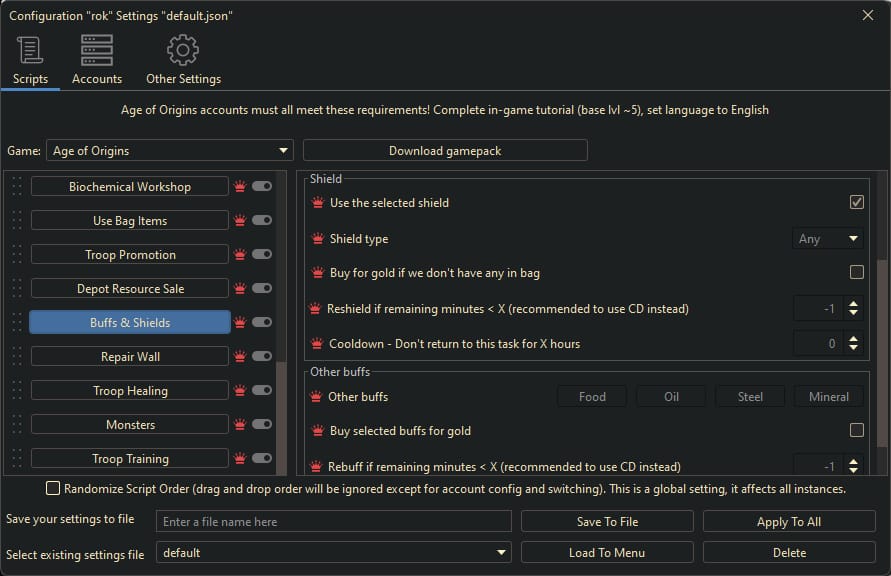Toggle the Troop Healing script switch
891x576 pixels.
(261, 390)
